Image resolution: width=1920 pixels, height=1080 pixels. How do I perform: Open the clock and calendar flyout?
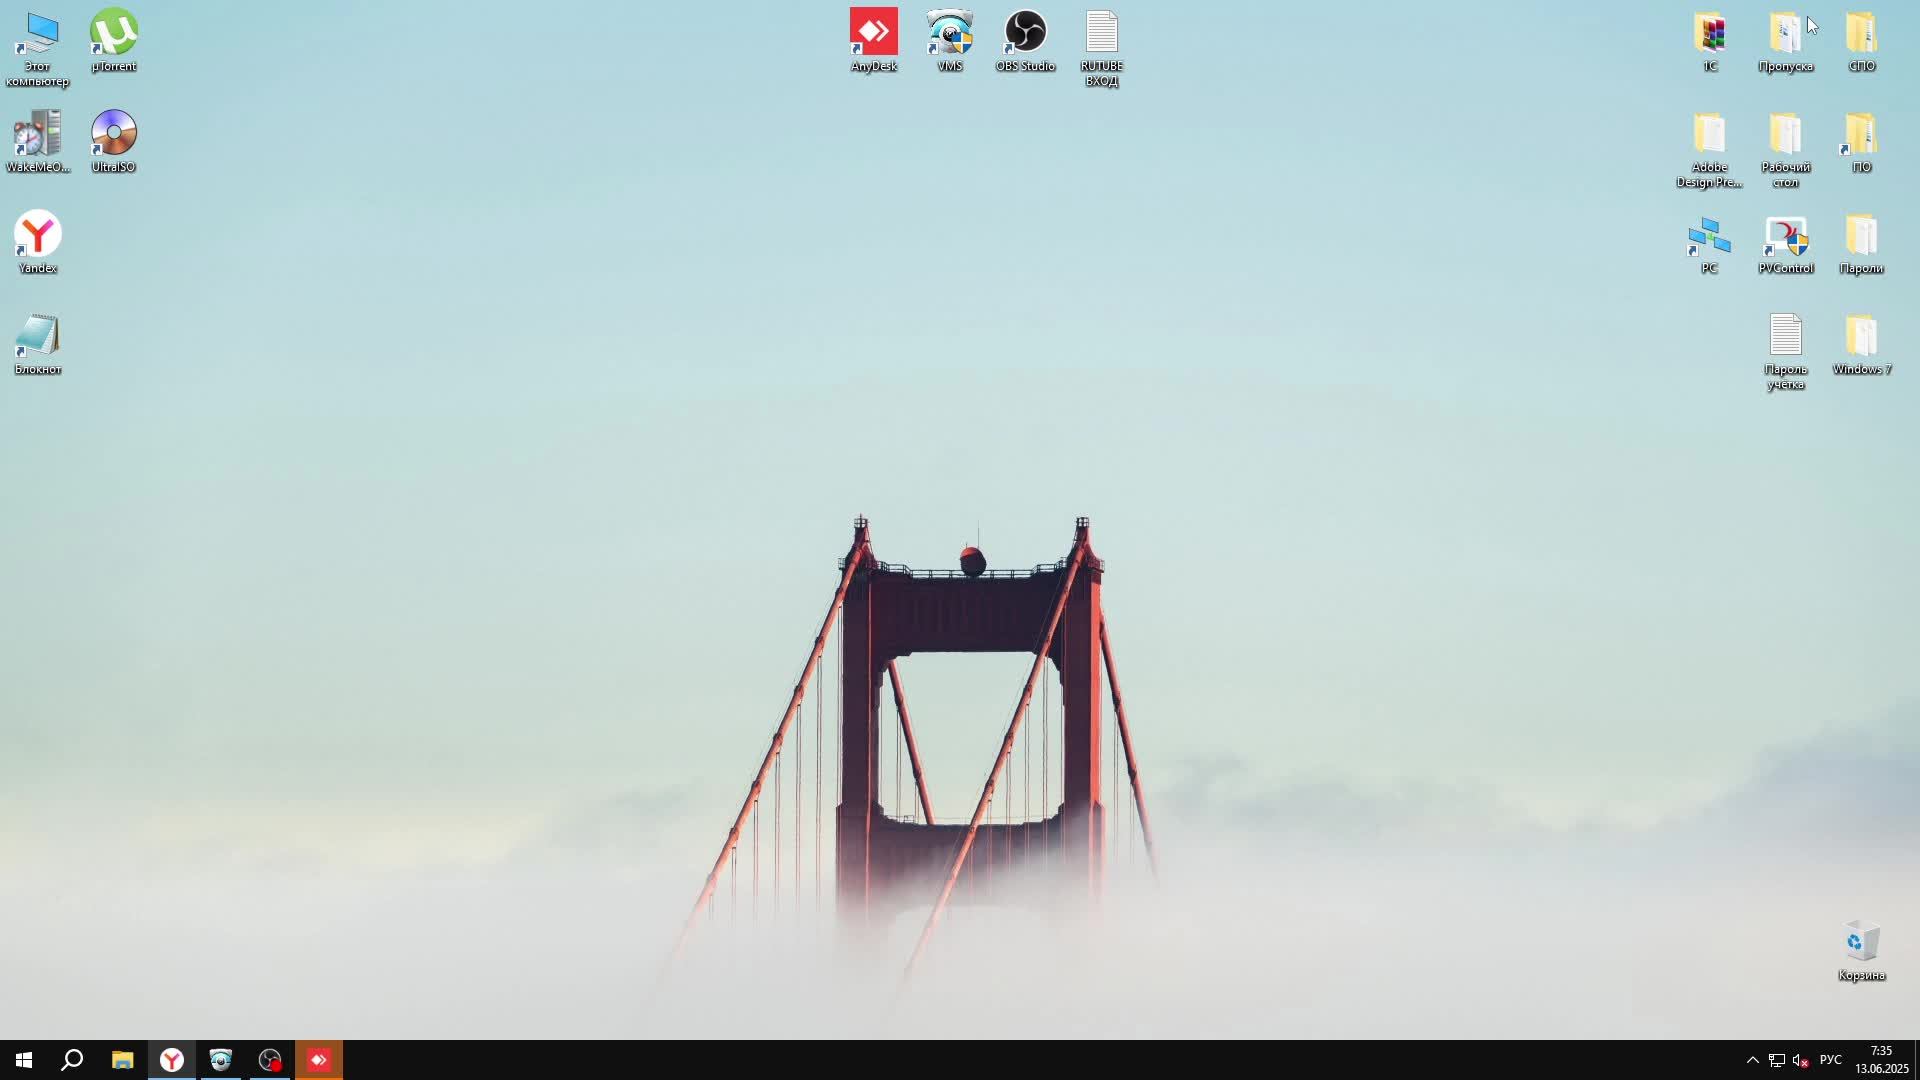pos(1882,1060)
